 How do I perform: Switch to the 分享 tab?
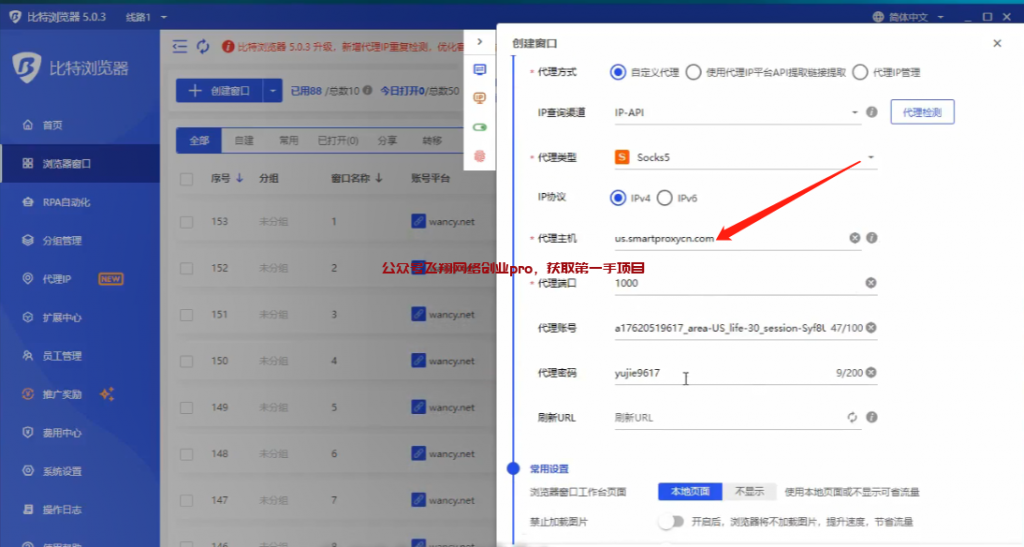(x=387, y=141)
